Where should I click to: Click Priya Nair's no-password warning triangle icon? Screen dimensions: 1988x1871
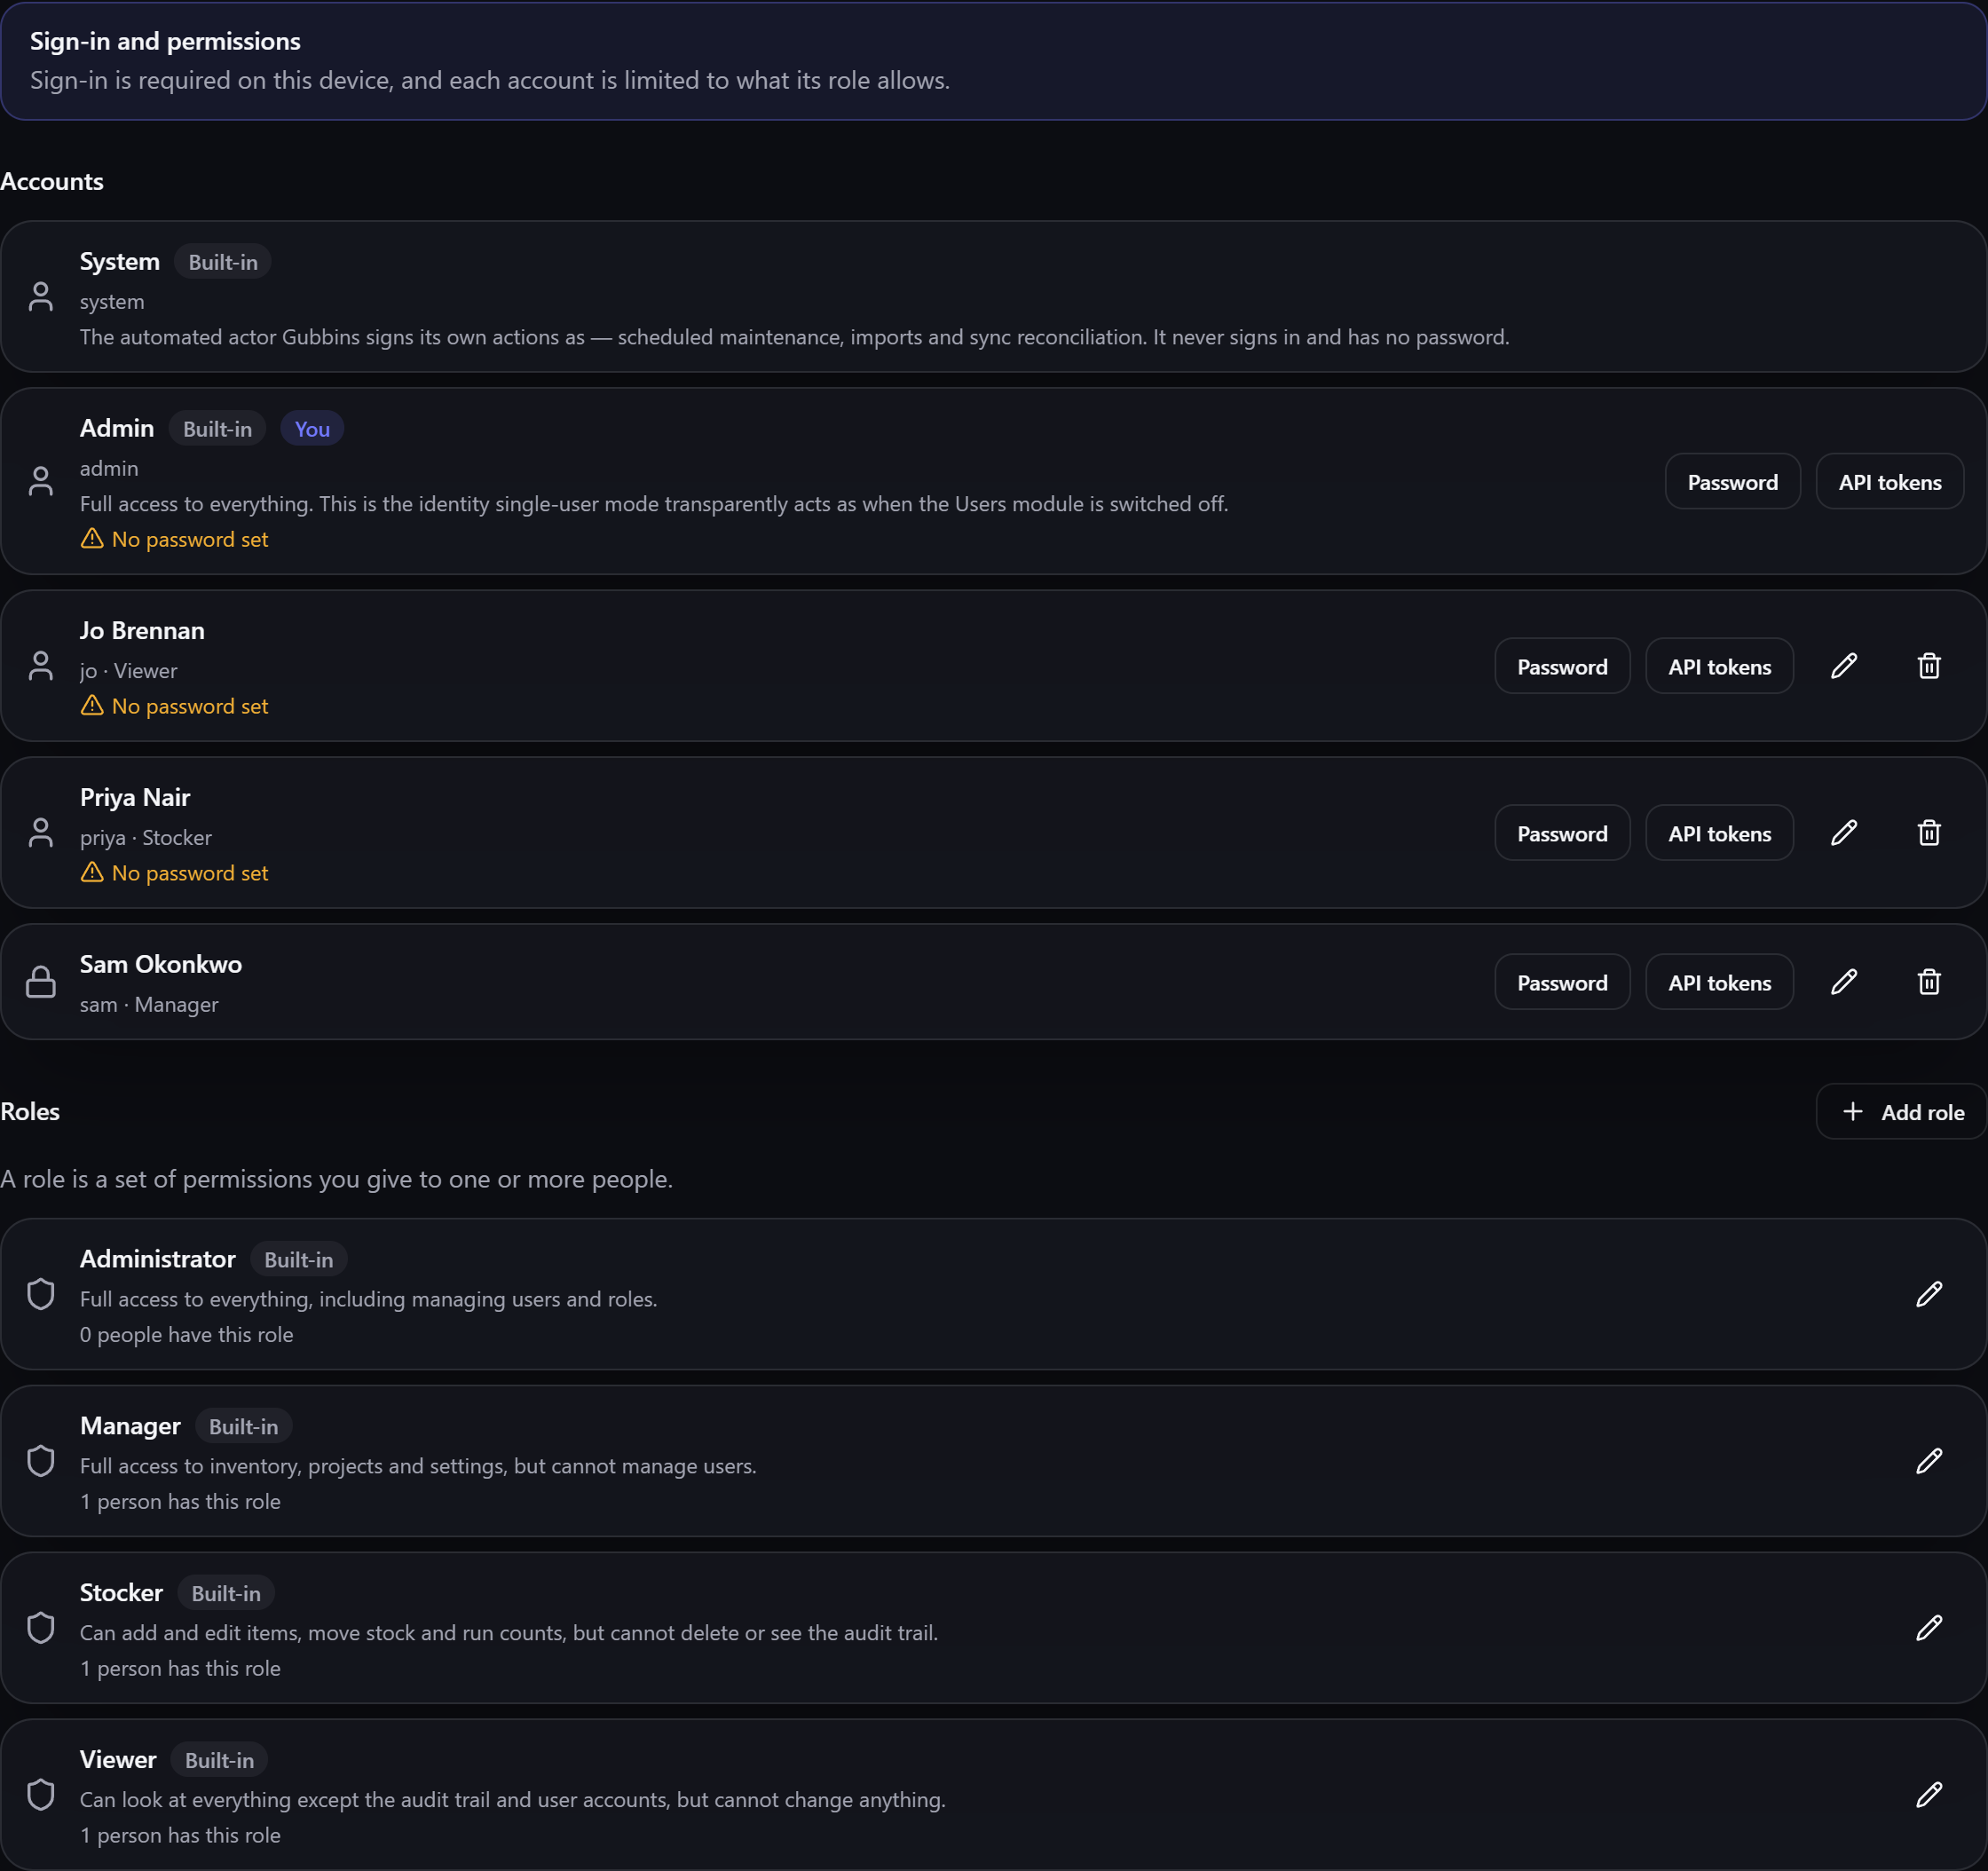pyautogui.click(x=92, y=872)
